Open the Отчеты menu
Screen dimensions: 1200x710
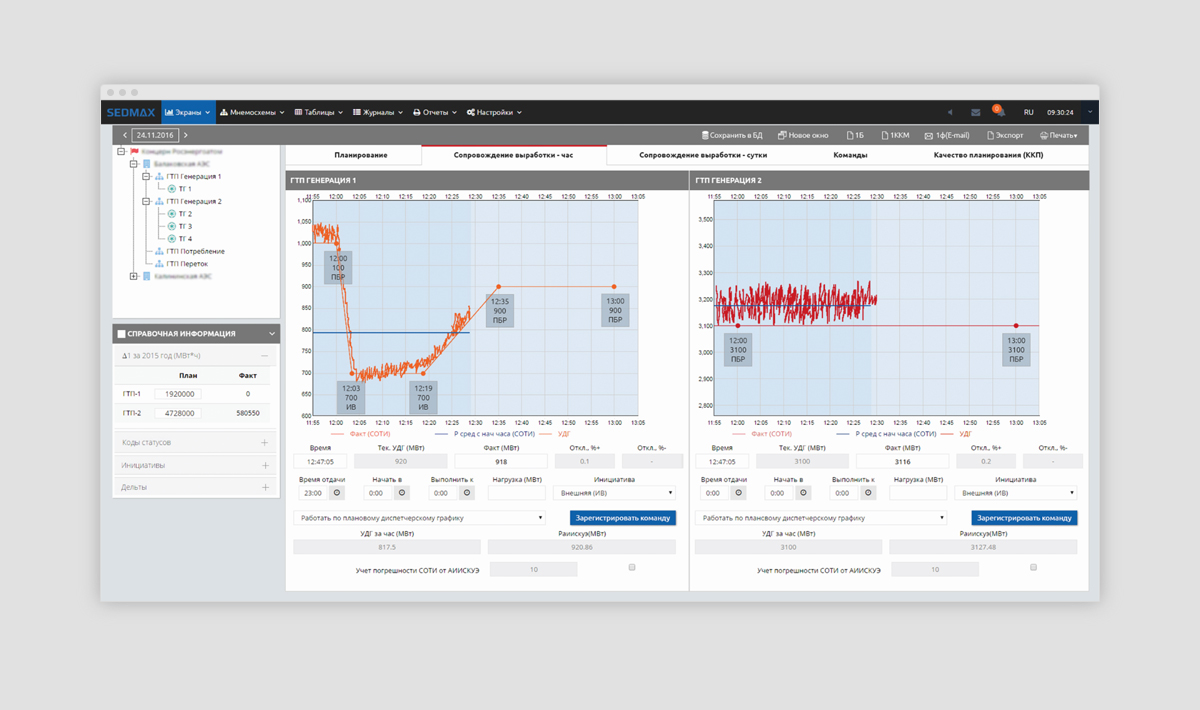(x=434, y=113)
